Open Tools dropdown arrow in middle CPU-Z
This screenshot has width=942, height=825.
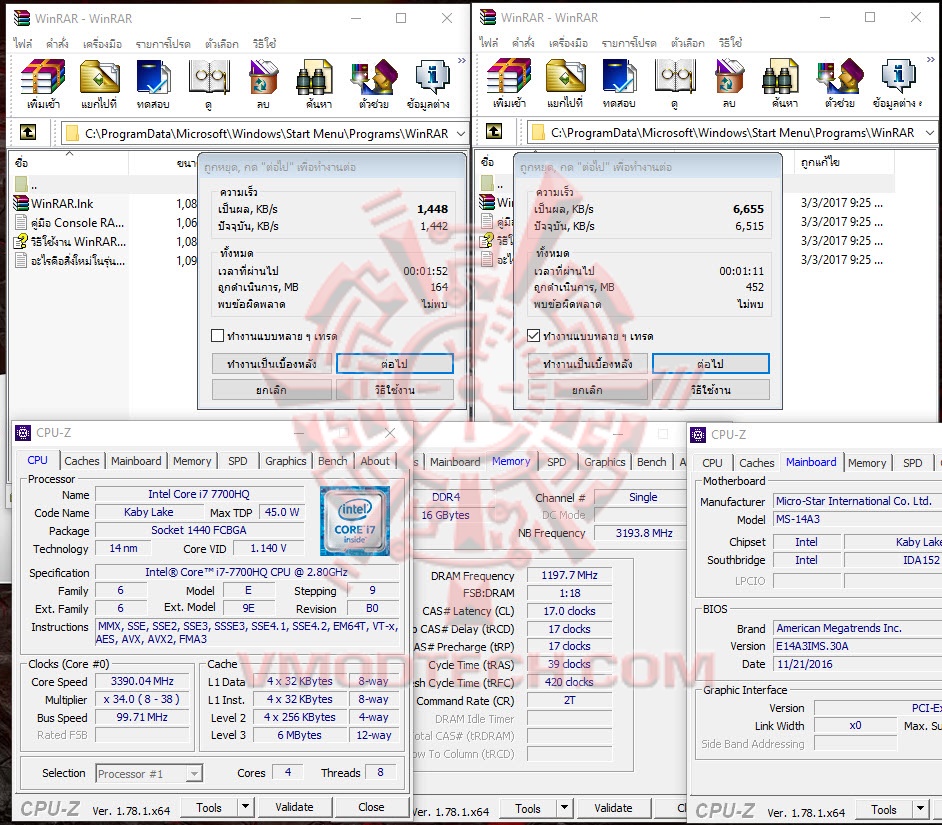pyautogui.click(x=564, y=808)
